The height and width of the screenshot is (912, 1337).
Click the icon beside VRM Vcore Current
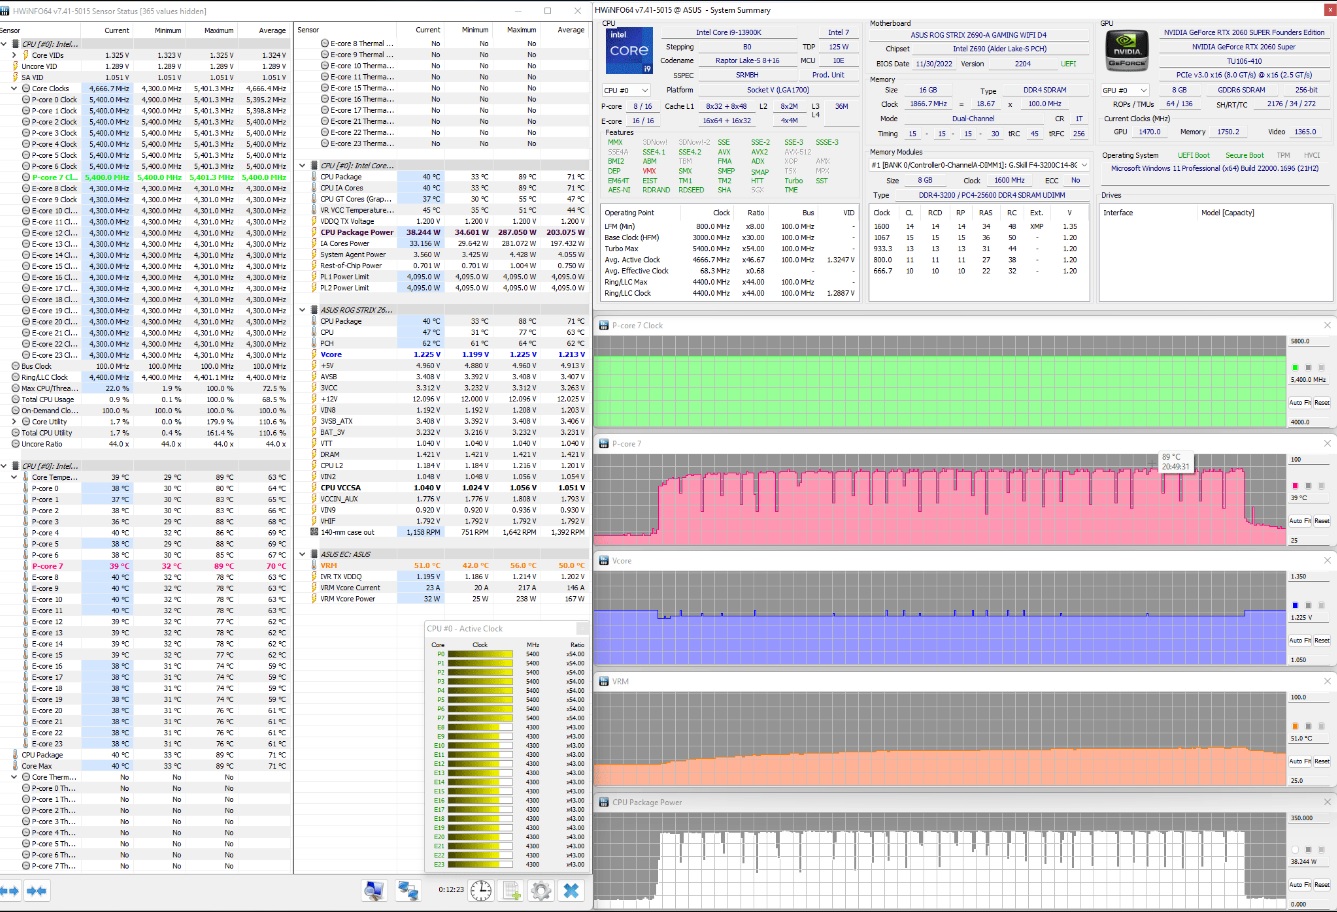312,588
